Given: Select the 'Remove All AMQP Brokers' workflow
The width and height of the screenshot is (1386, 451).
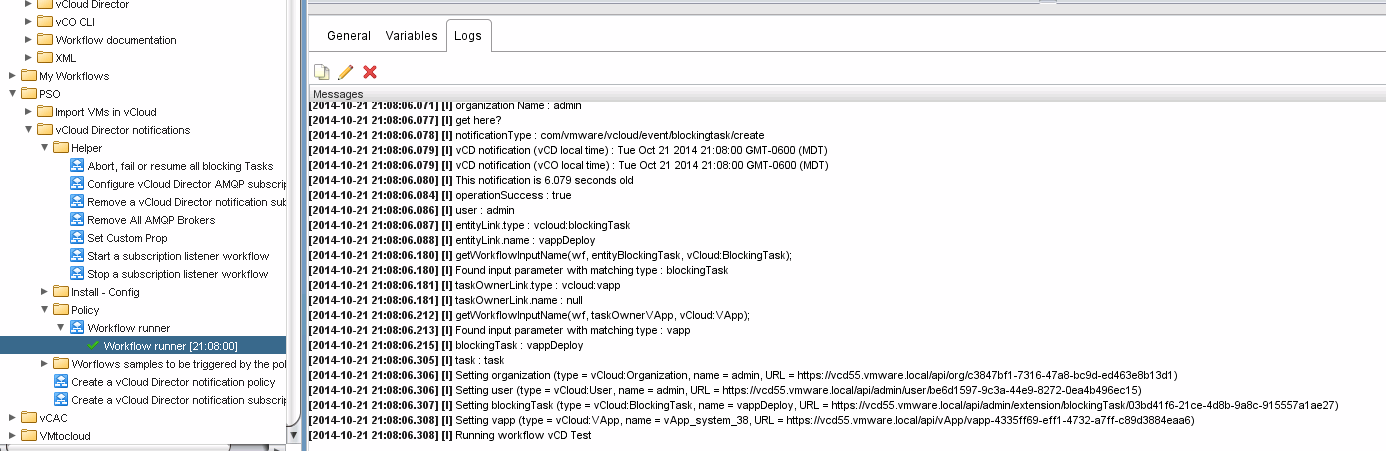Looking at the screenshot, I should 150,220.
